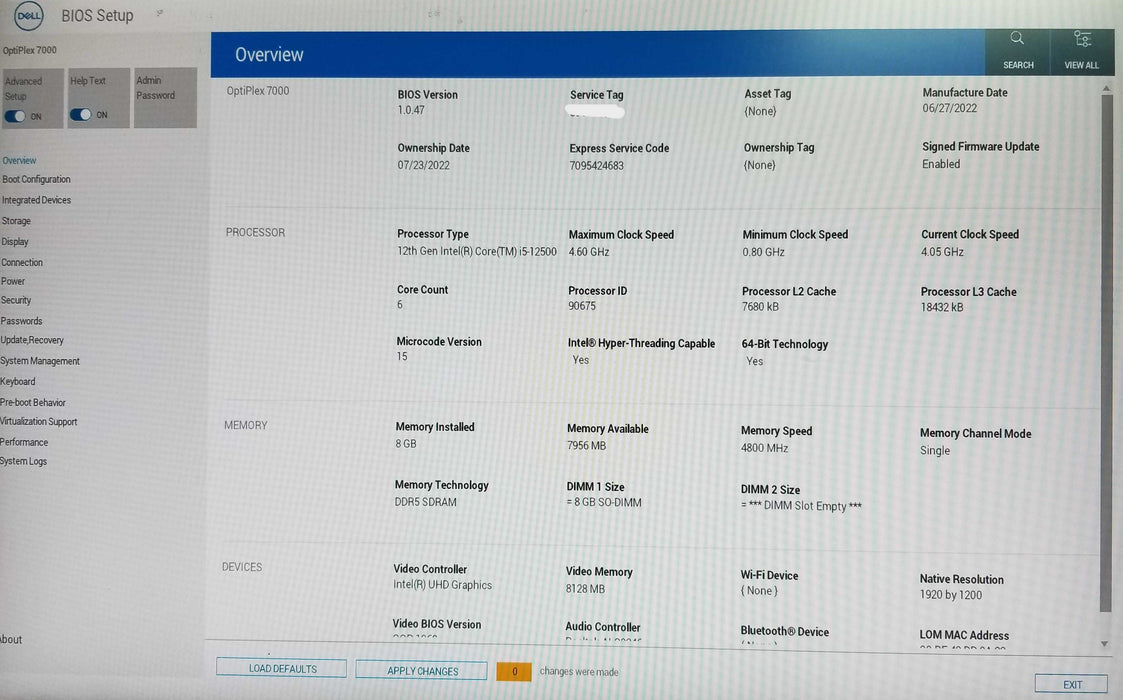Open System Management section
This screenshot has height=700, width=1123.
(40, 361)
